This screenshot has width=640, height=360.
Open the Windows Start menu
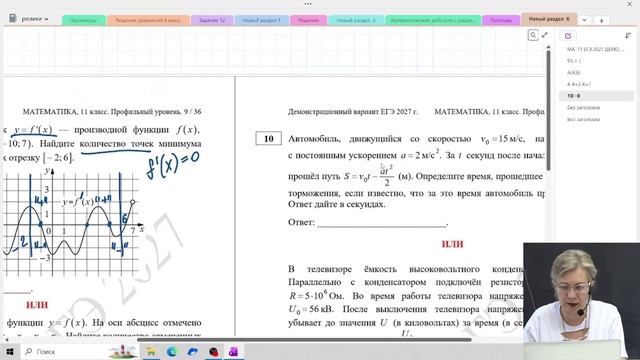tap(10, 351)
